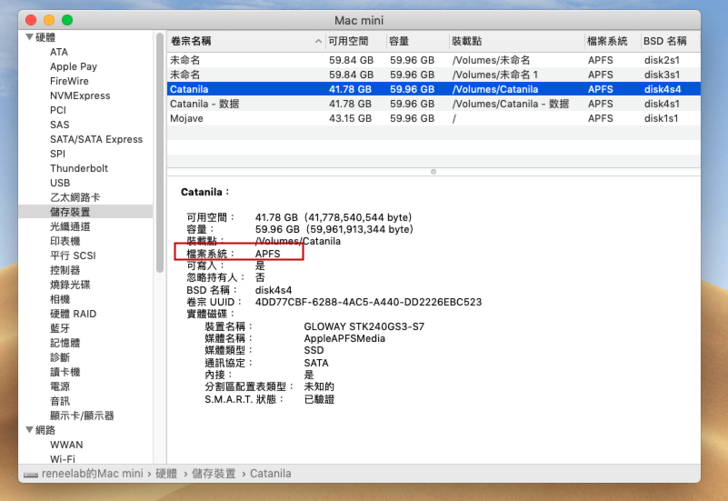
Task: Click the AppleAPFSMedia media name
Action: pyautogui.click(x=344, y=338)
